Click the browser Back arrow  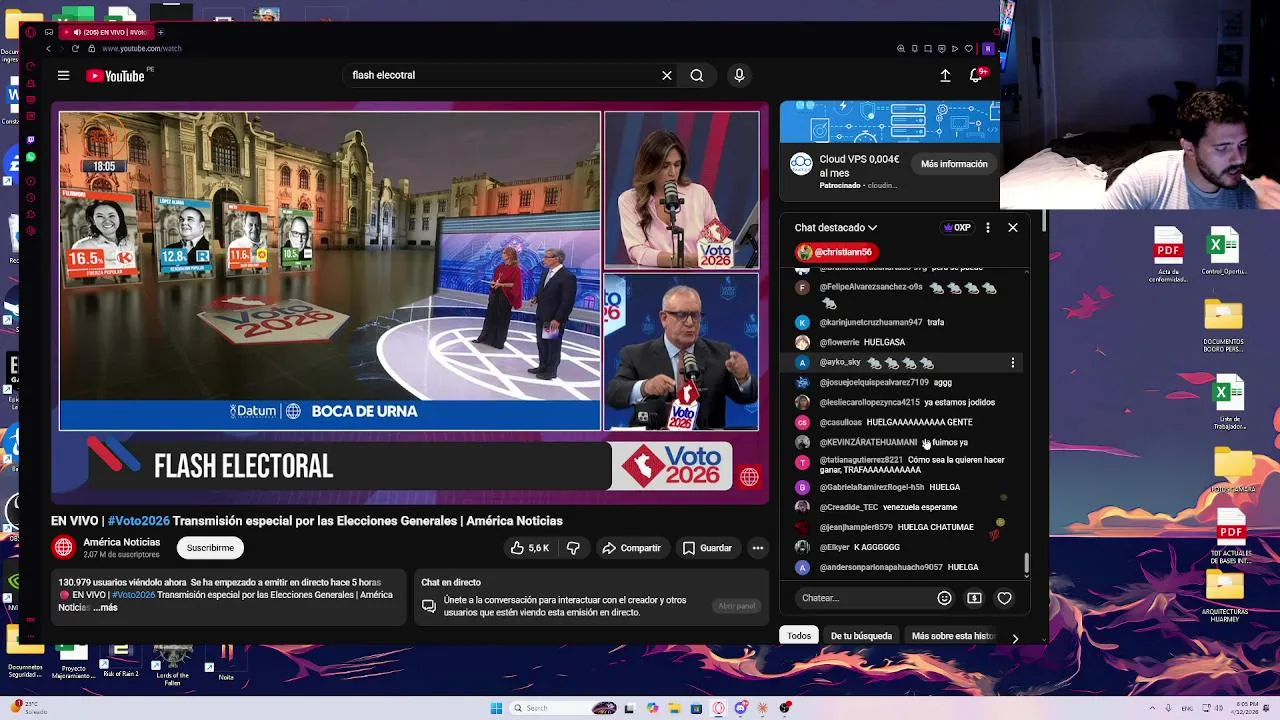pyautogui.click(x=48, y=48)
